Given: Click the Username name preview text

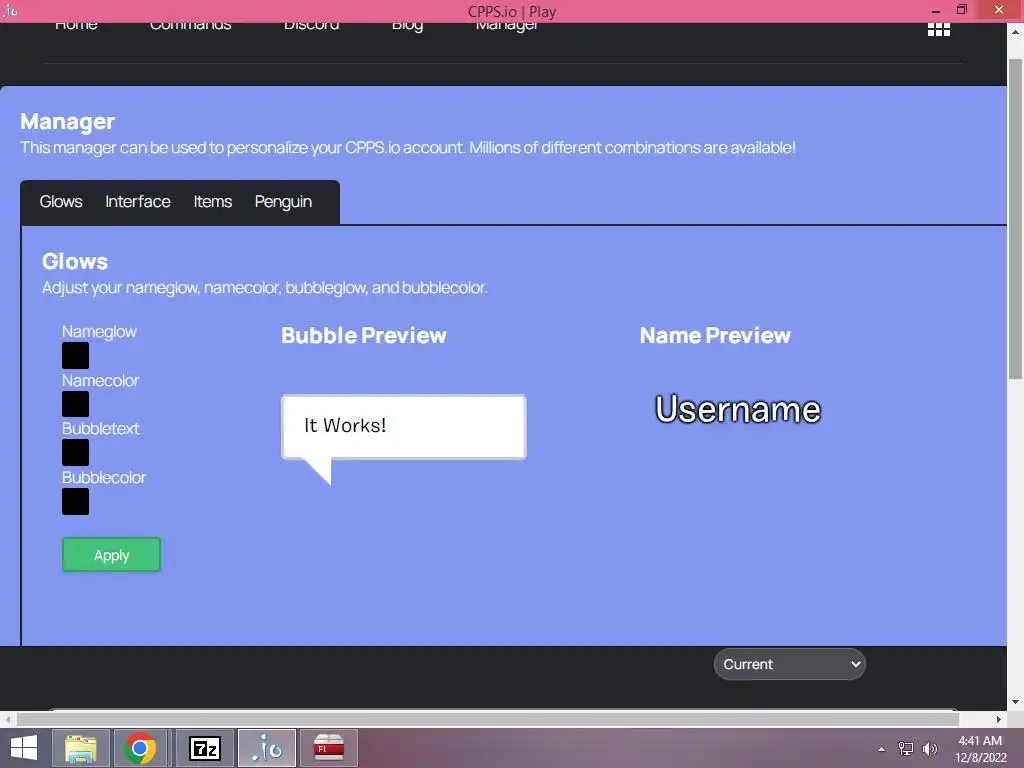Looking at the screenshot, I should click(738, 409).
